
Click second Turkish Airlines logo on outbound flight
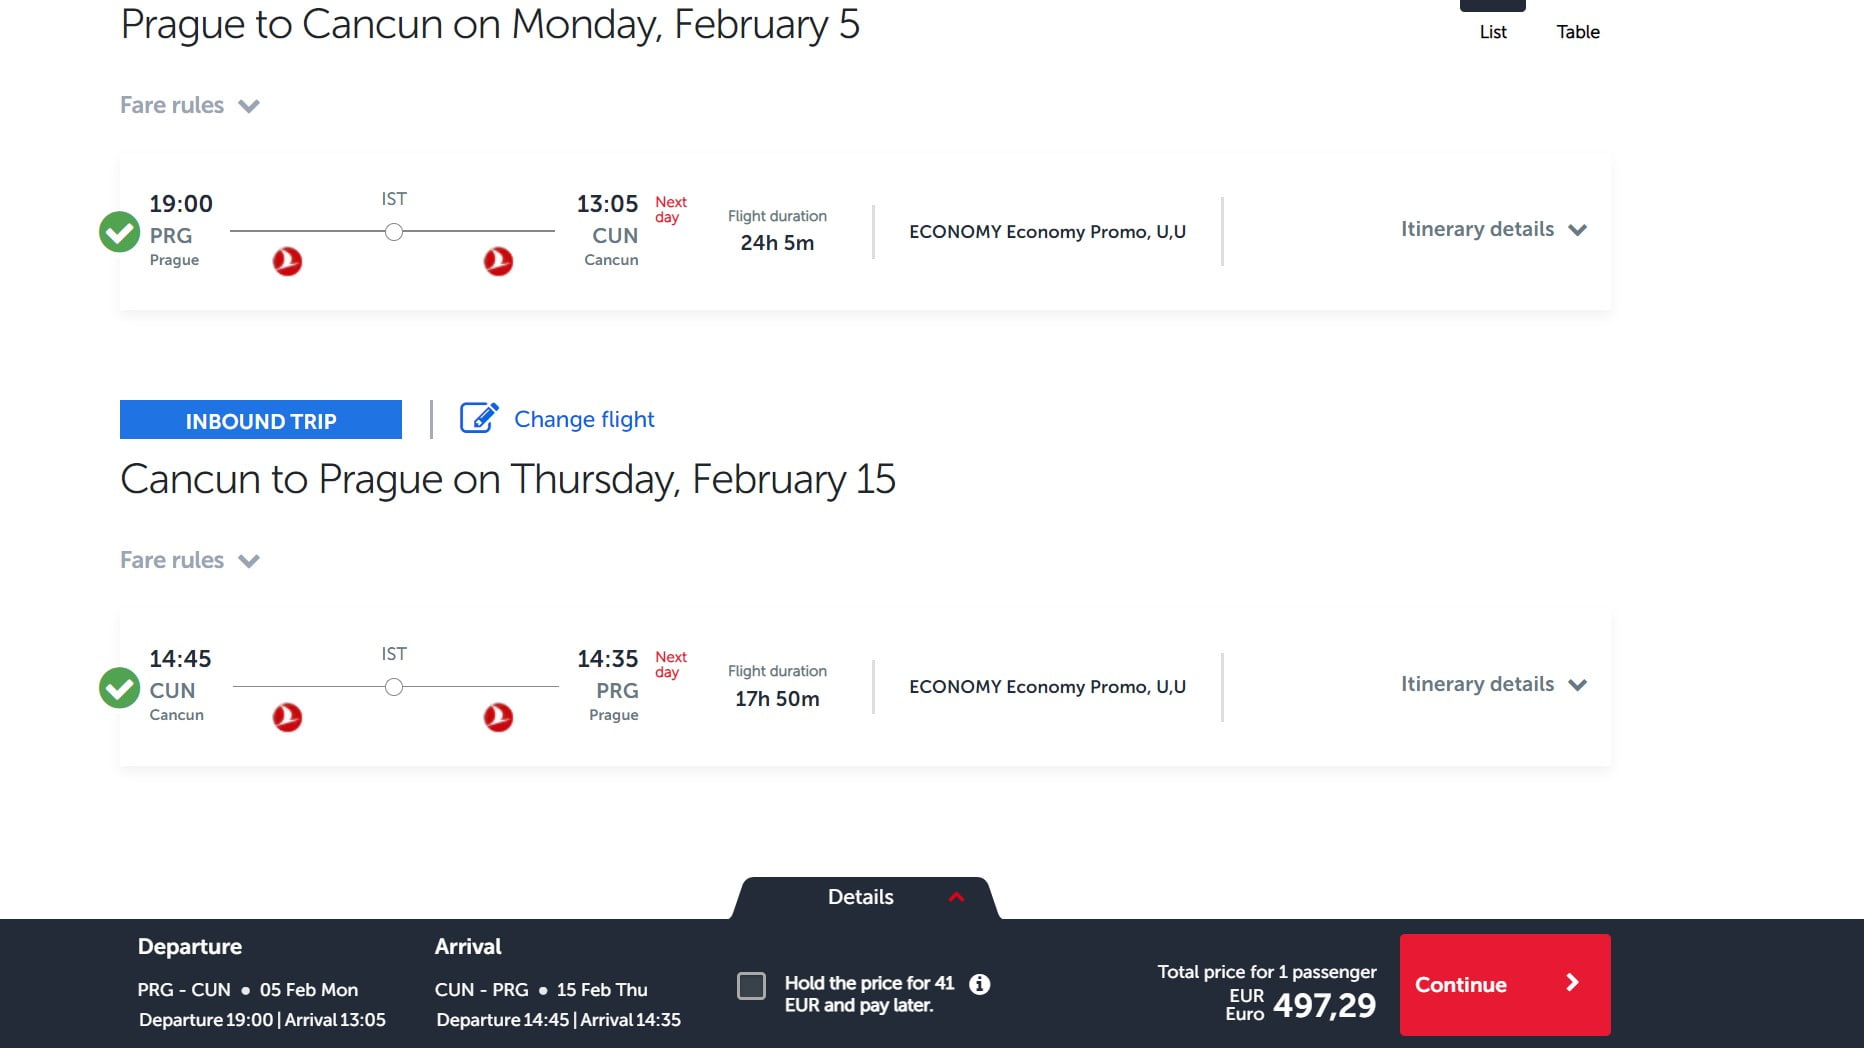click(x=498, y=262)
